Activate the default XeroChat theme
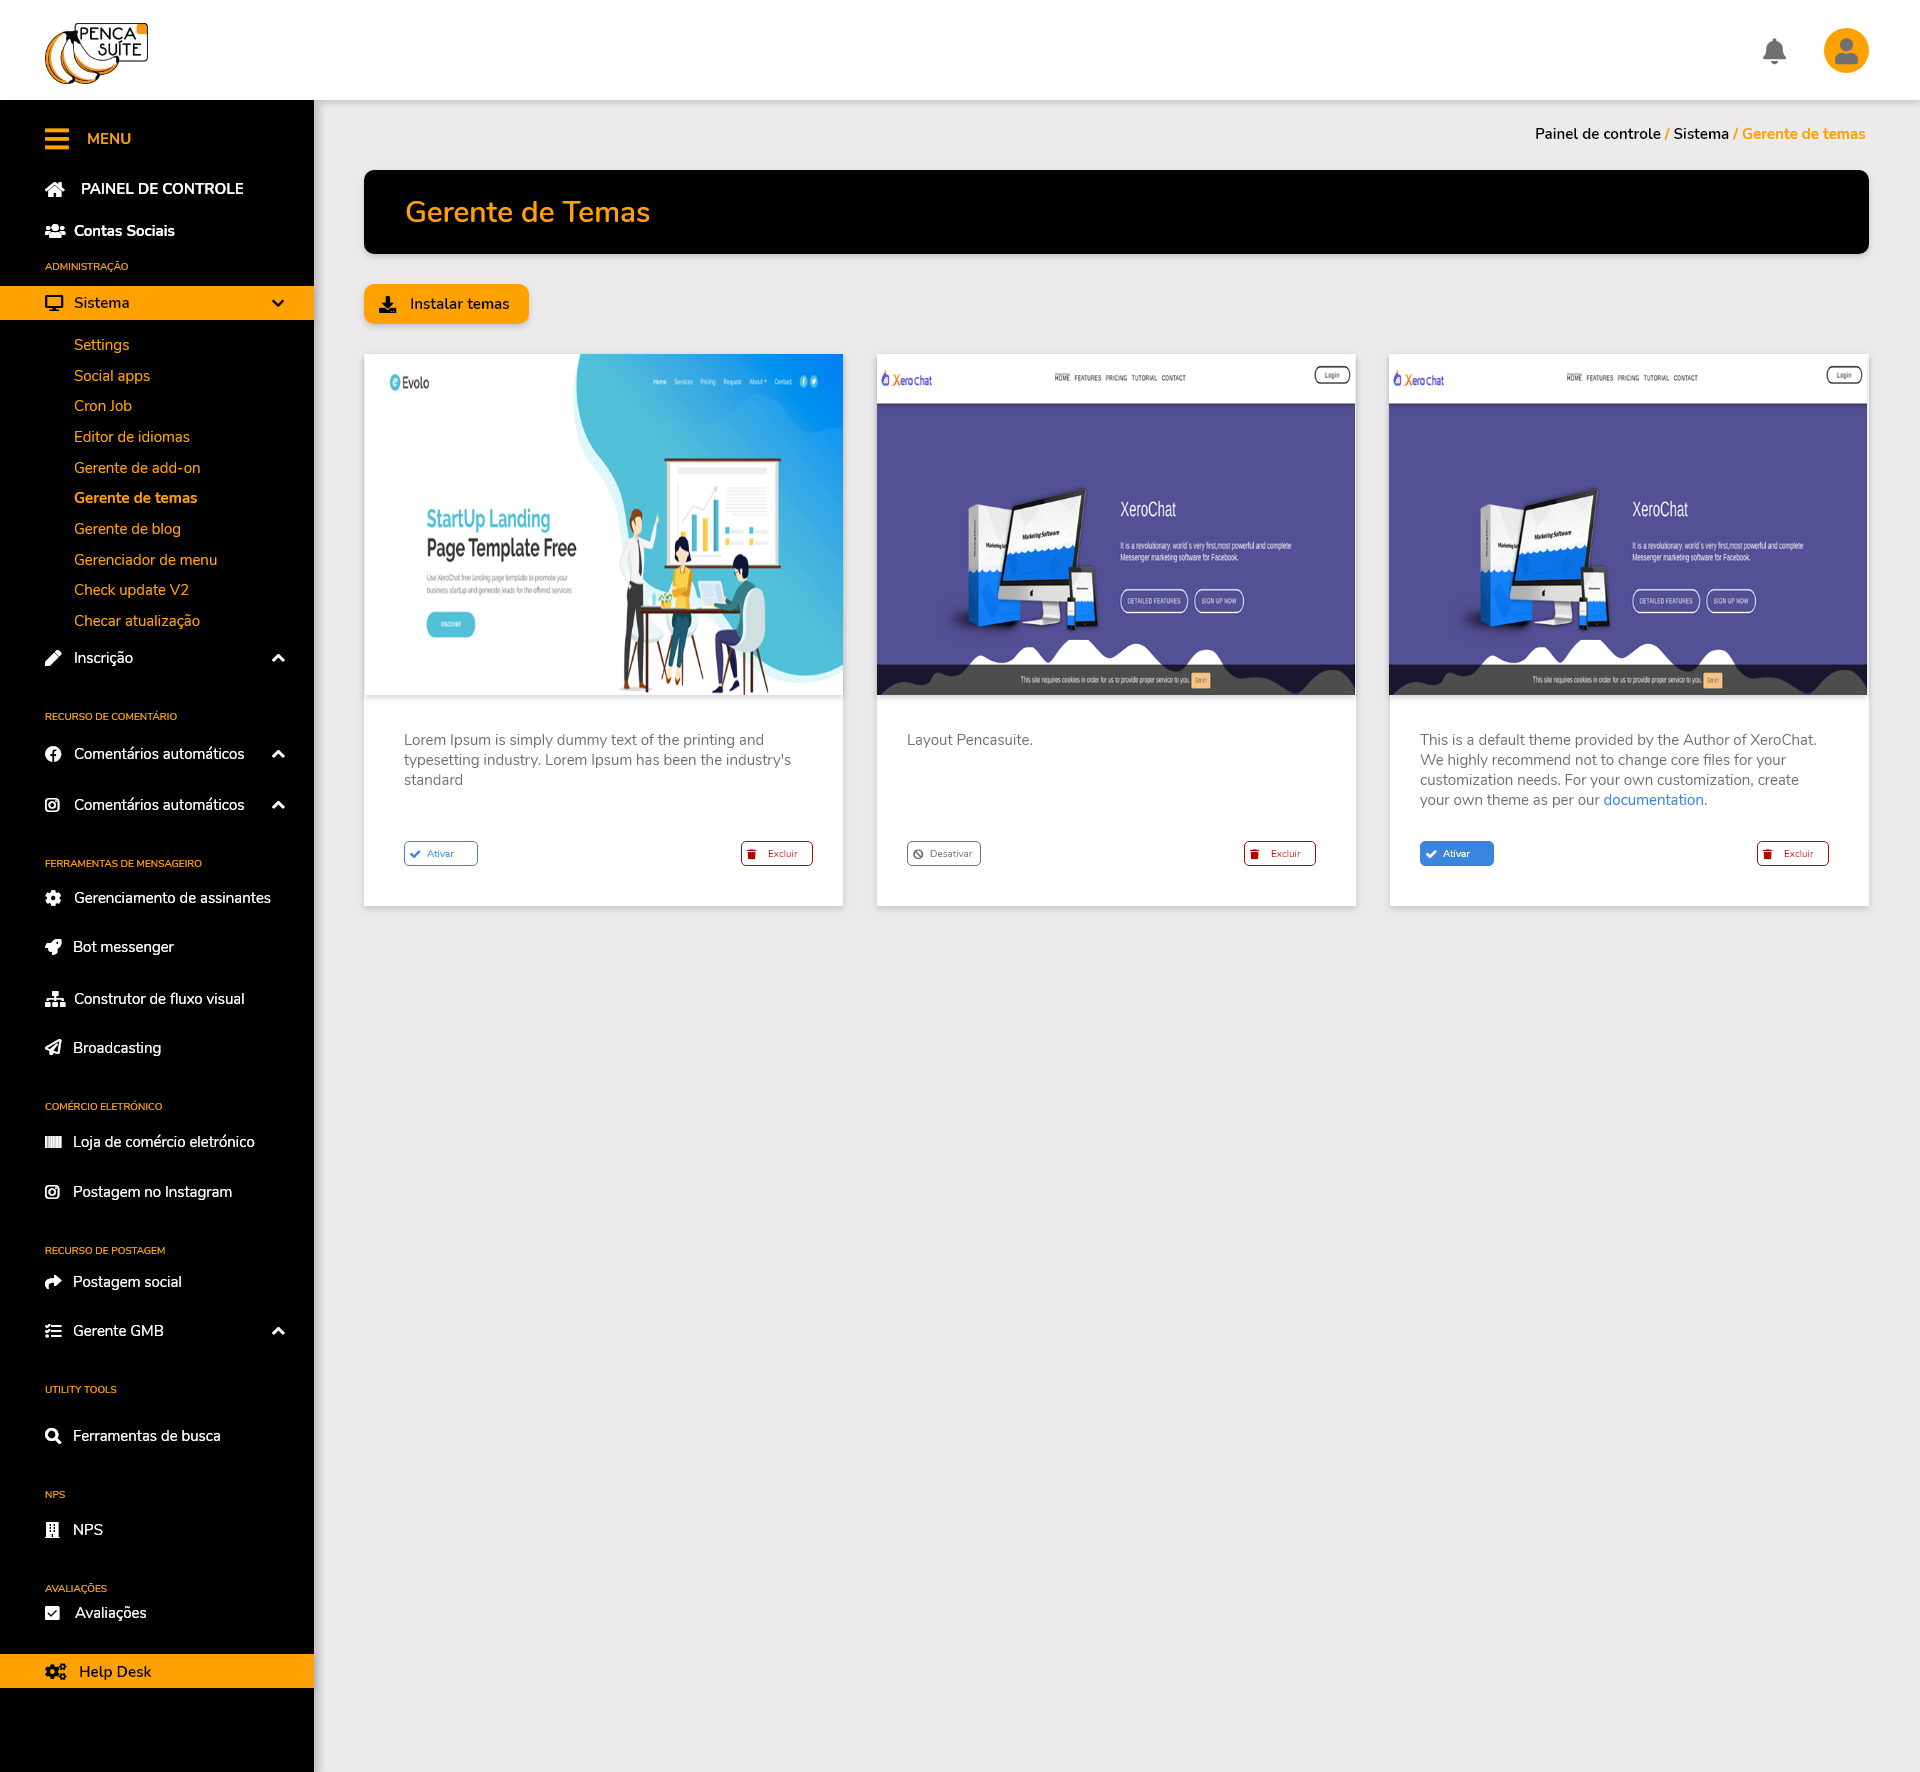This screenshot has width=1920, height=1772. pyautogui.click(x=1456, y=854)
